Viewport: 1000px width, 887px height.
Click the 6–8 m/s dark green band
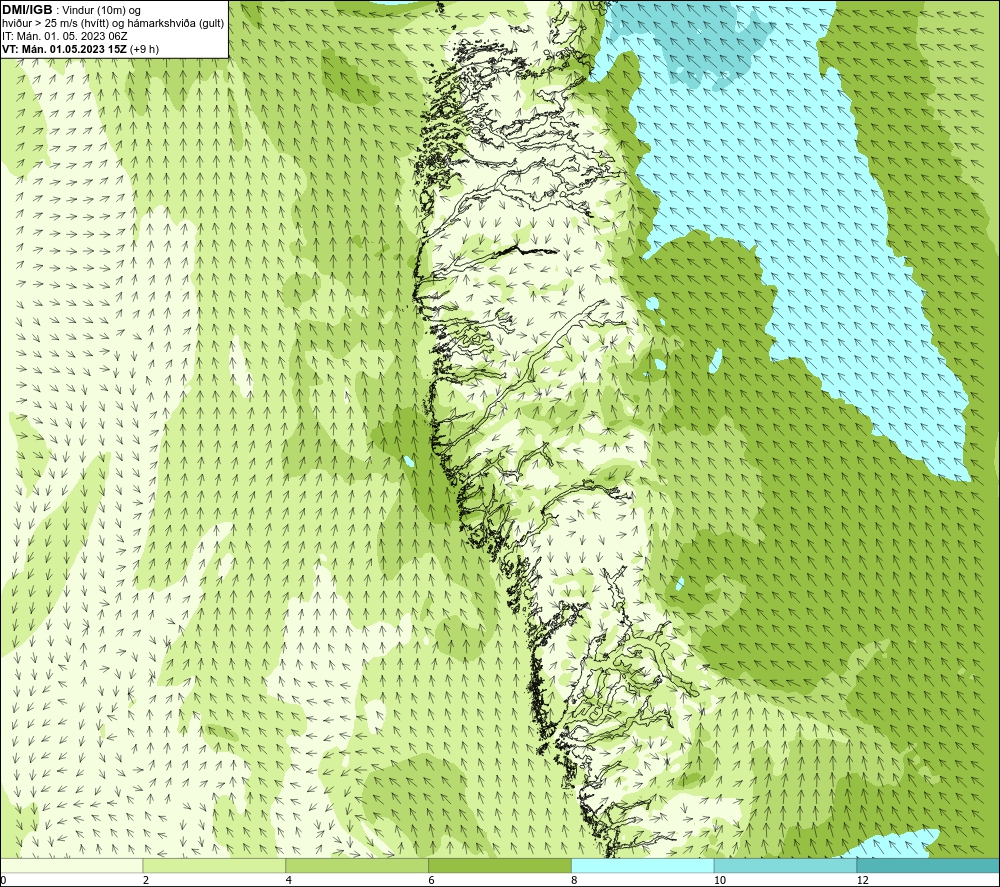click(500, 865)
